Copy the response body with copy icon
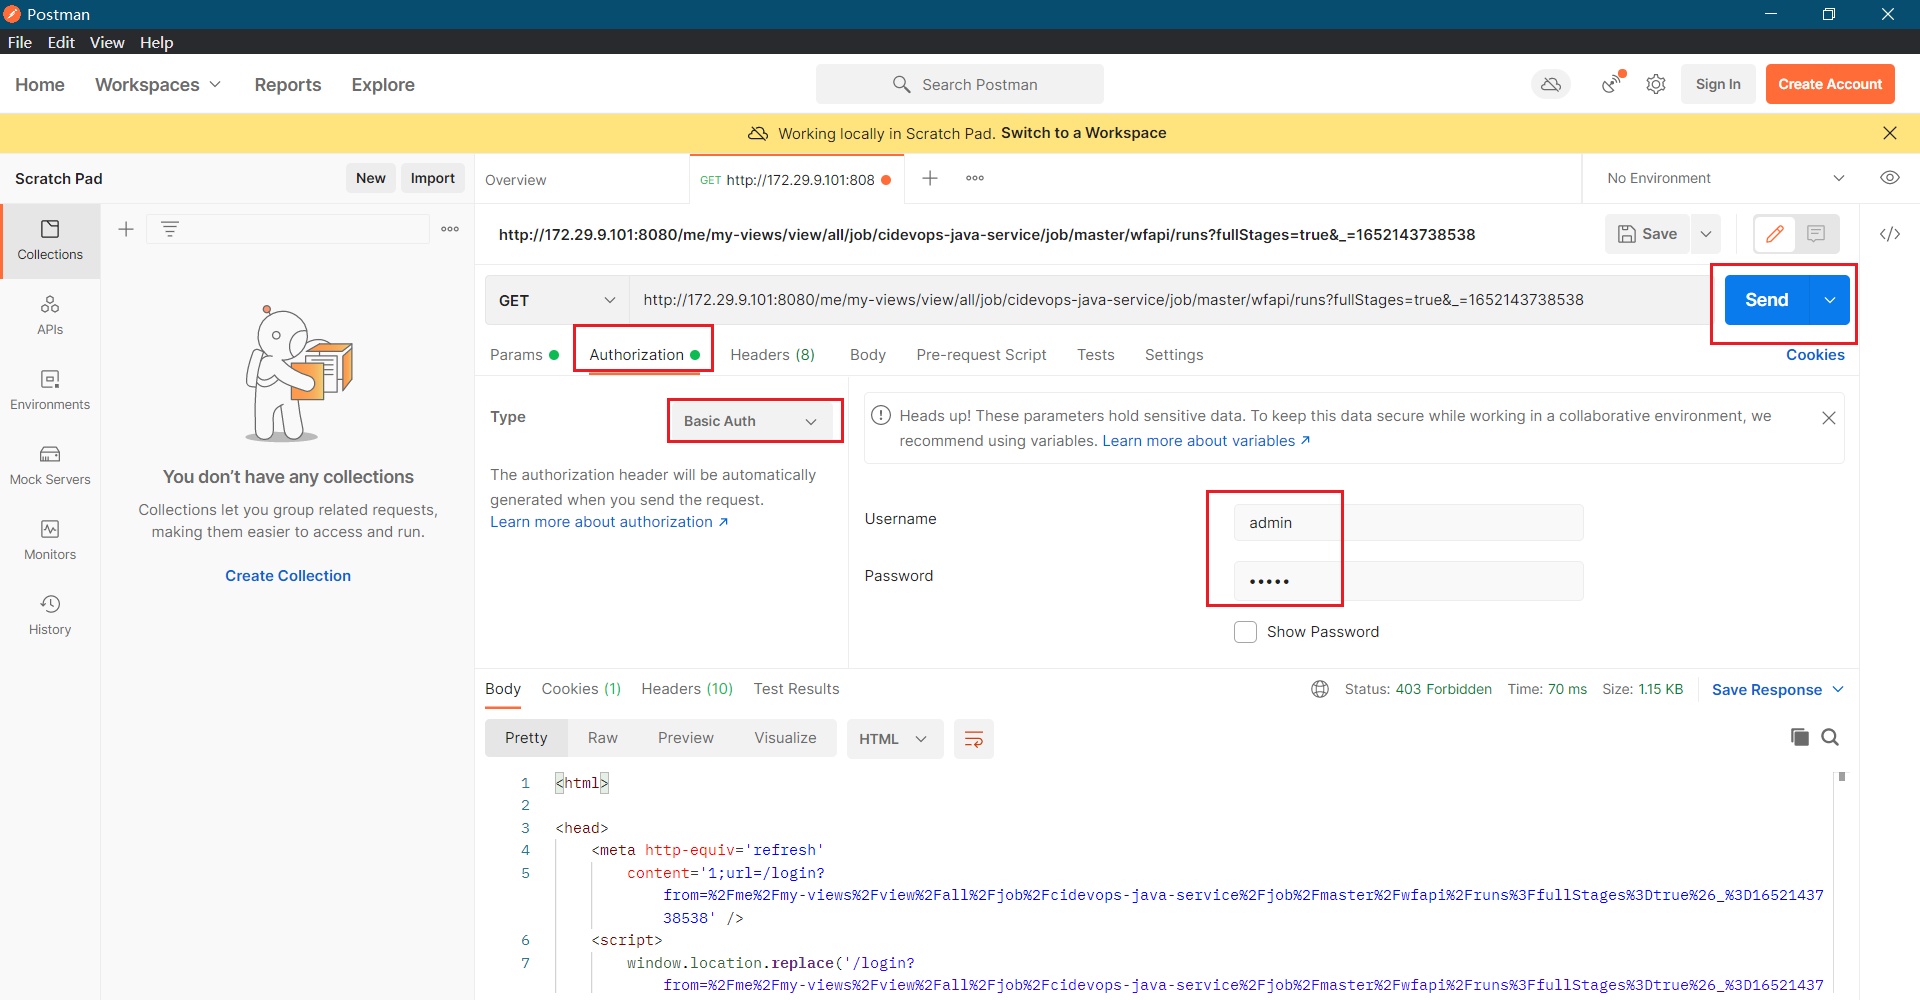This screenshot has height=1000, width=1920. (1800, 737)
